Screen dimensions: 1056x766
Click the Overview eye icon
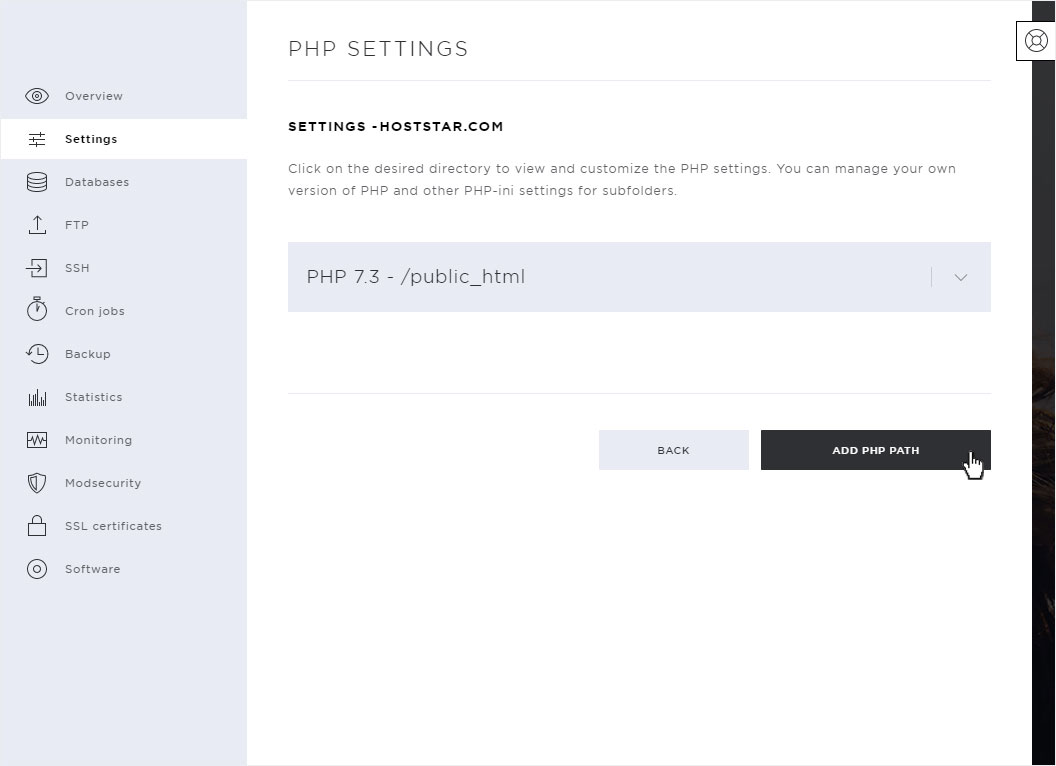pos(37,96)
